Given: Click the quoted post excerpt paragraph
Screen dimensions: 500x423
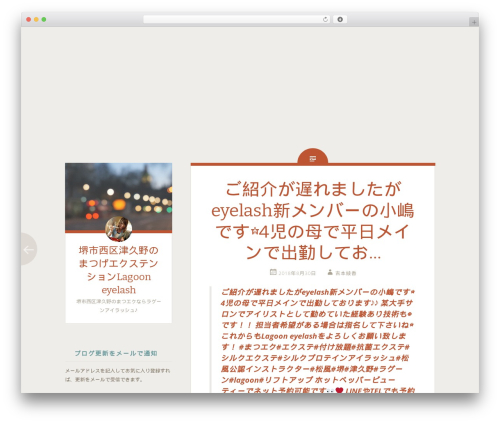Looking at the screenshot, I should click(318, 340).
